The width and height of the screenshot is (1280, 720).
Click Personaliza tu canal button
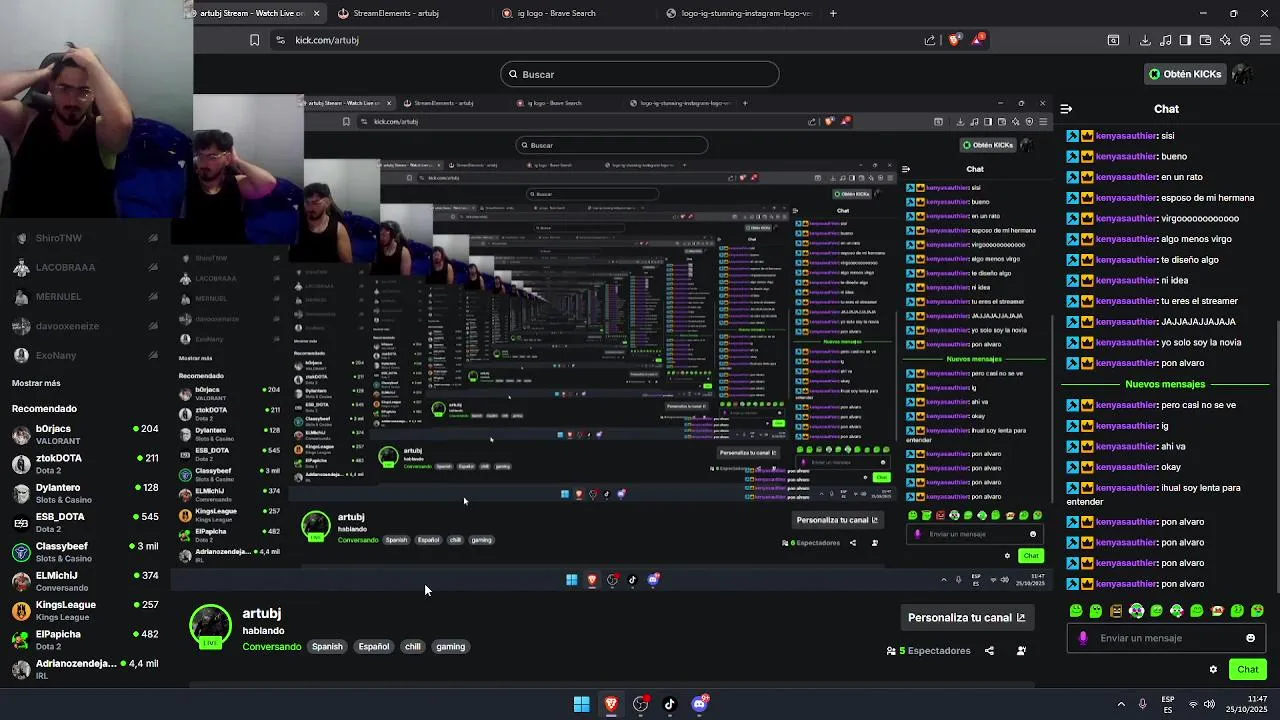[967, 618]
